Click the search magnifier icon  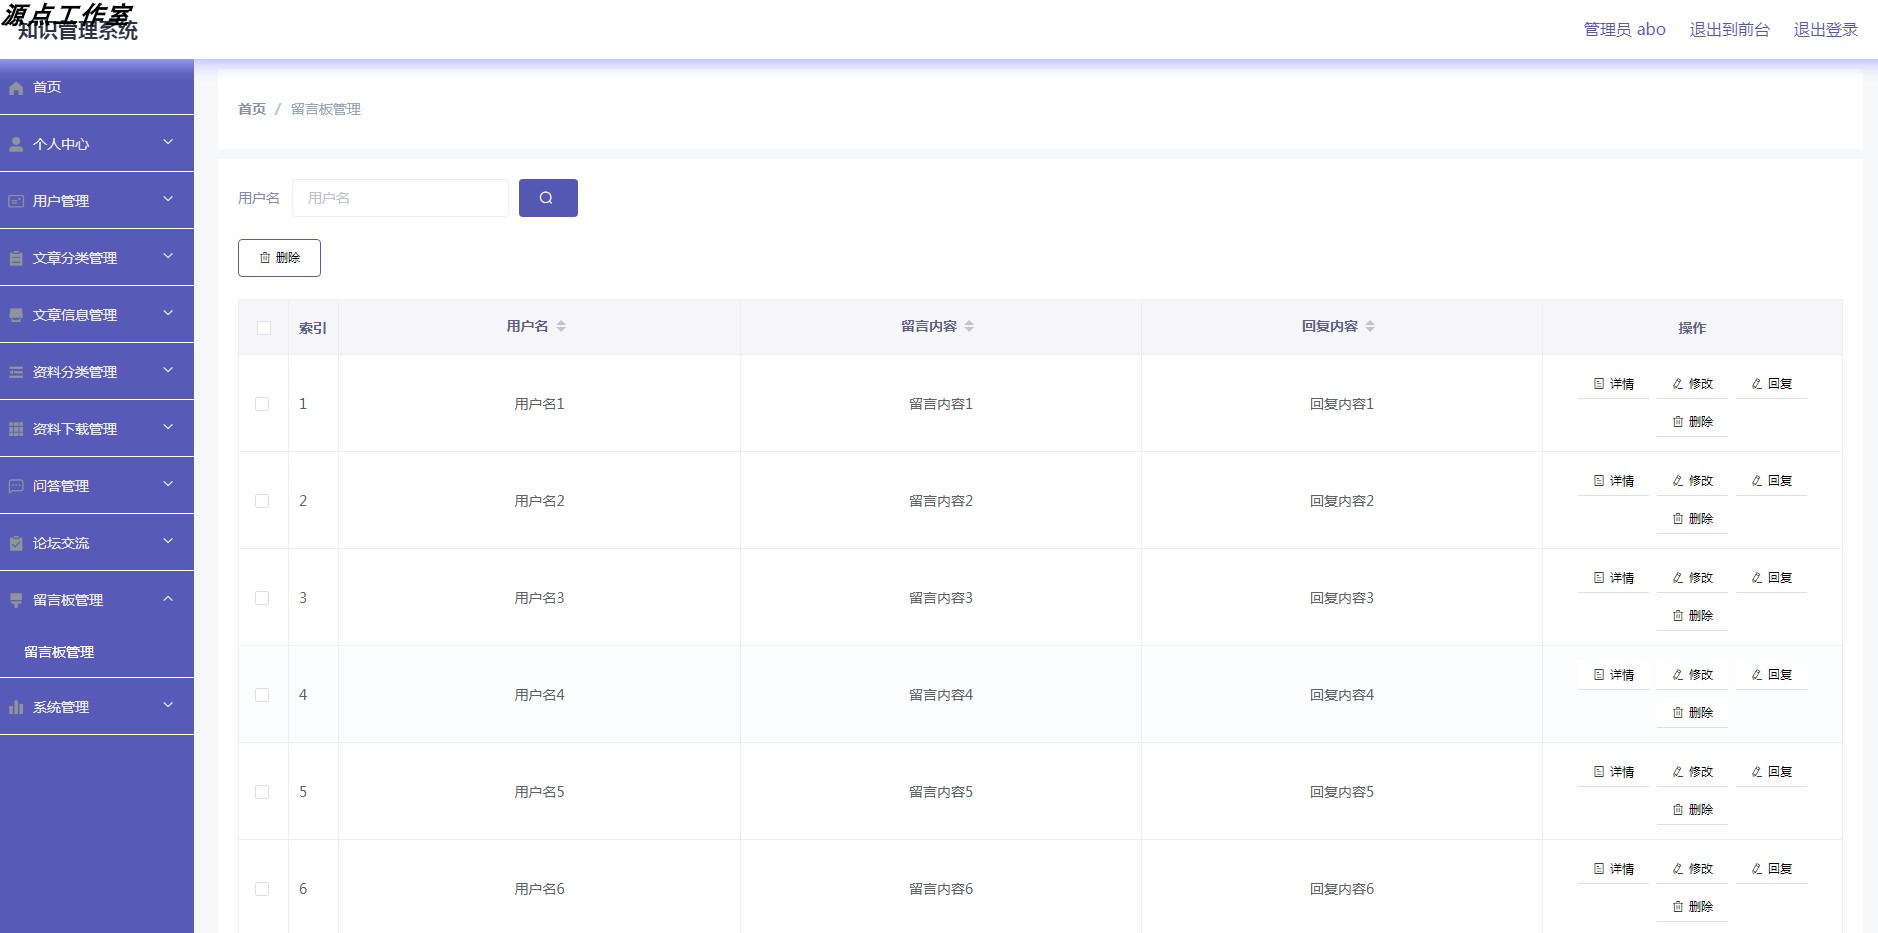[548, 197]
